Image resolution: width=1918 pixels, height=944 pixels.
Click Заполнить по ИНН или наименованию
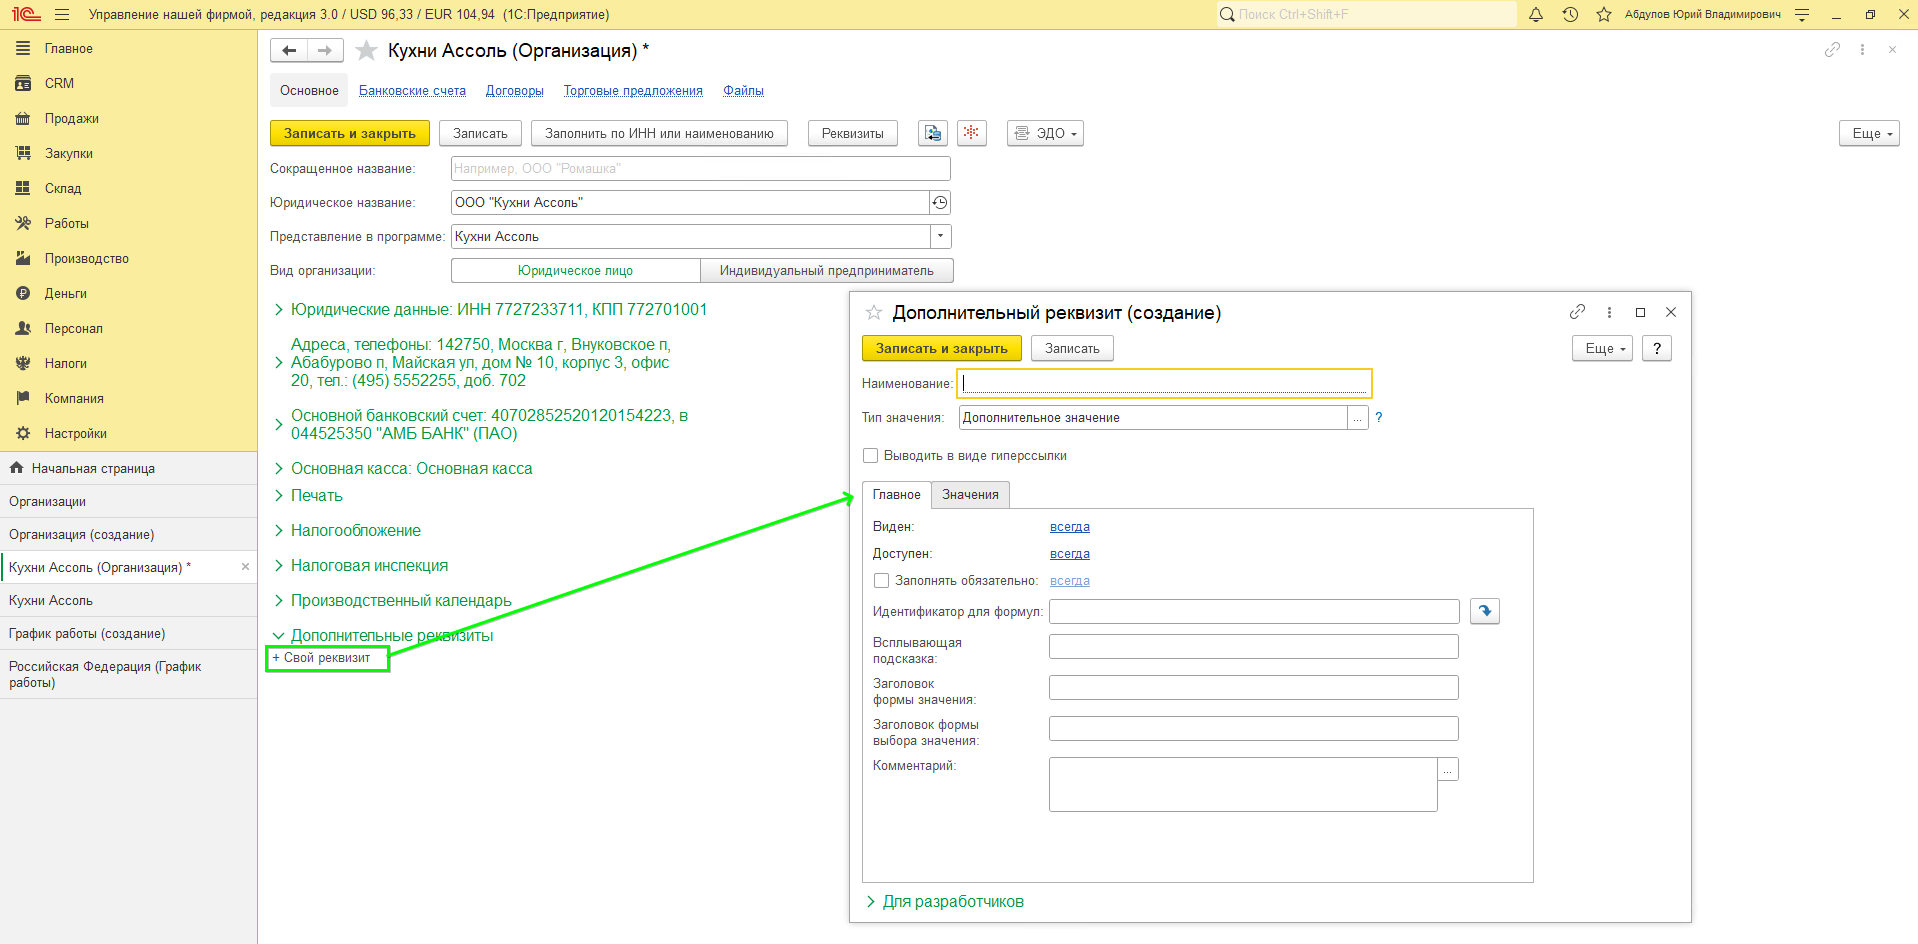coord(659,133)
